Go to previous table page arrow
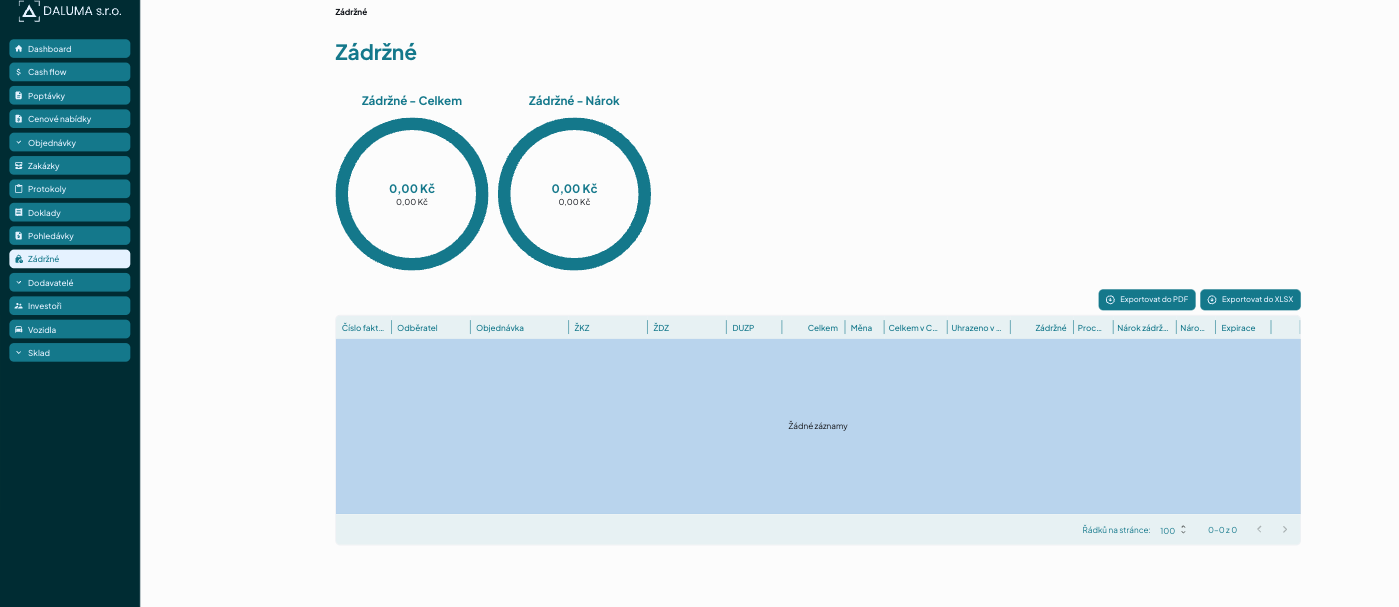The width and height of the screenshot is (1399, 607). point(1259,529)
